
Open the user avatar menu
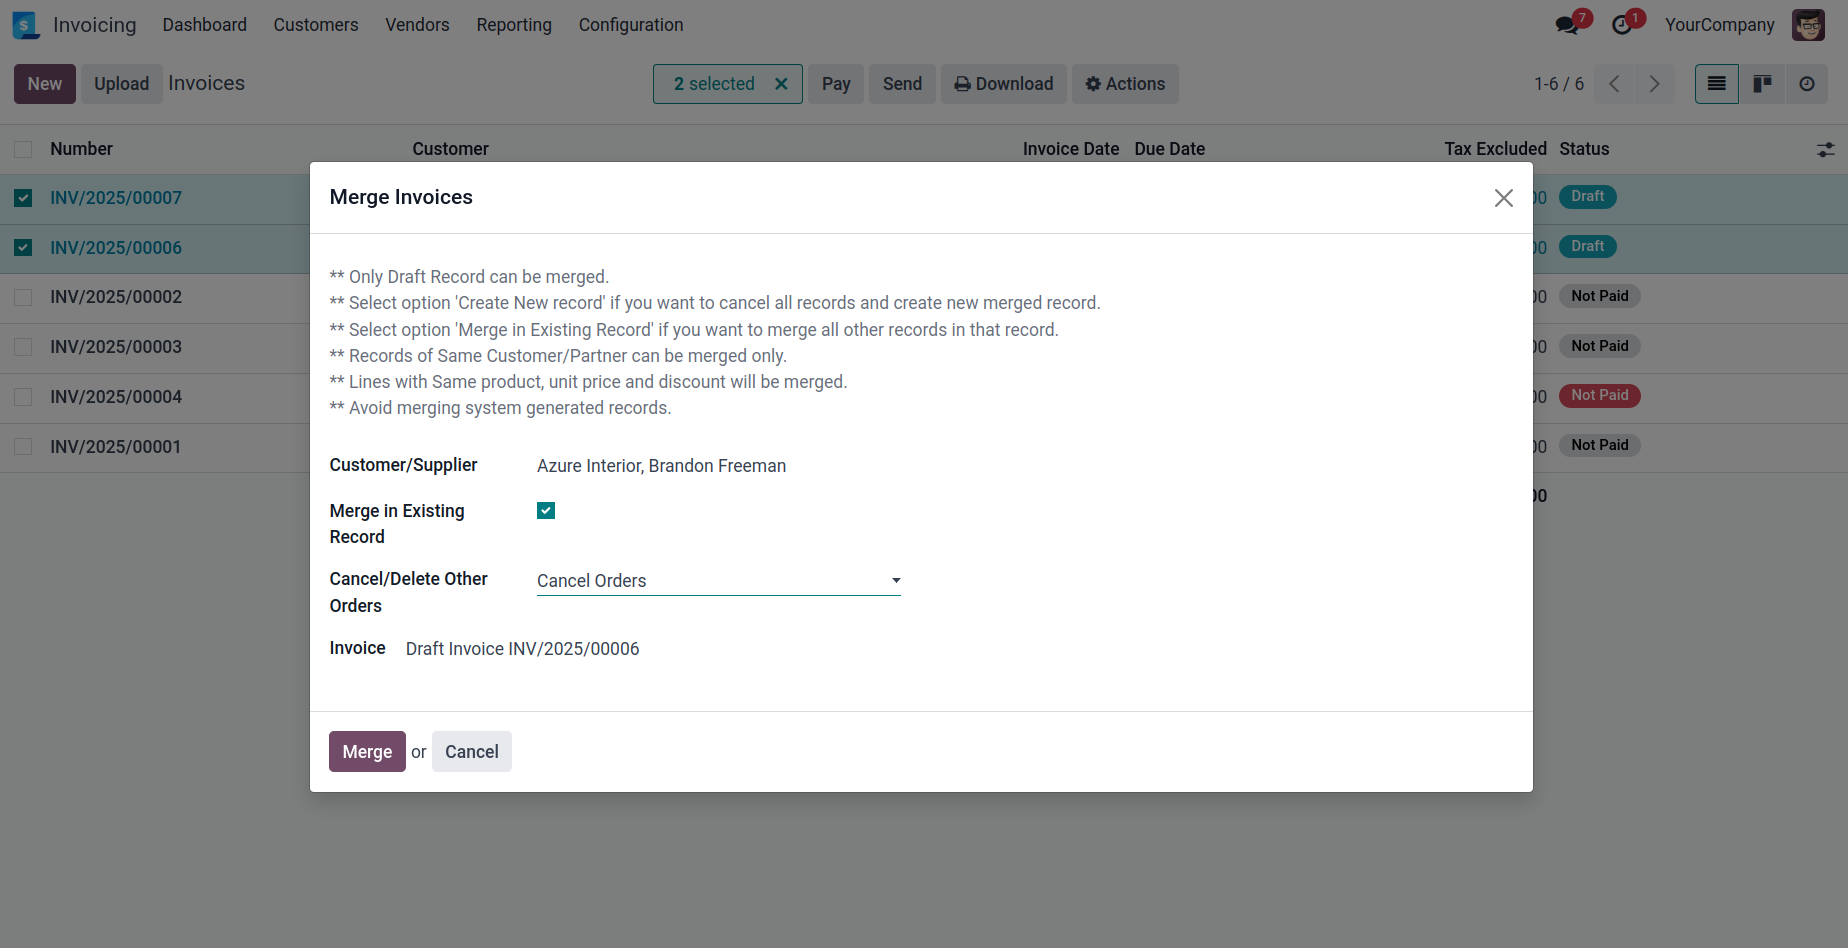[x=1808, y=25]
